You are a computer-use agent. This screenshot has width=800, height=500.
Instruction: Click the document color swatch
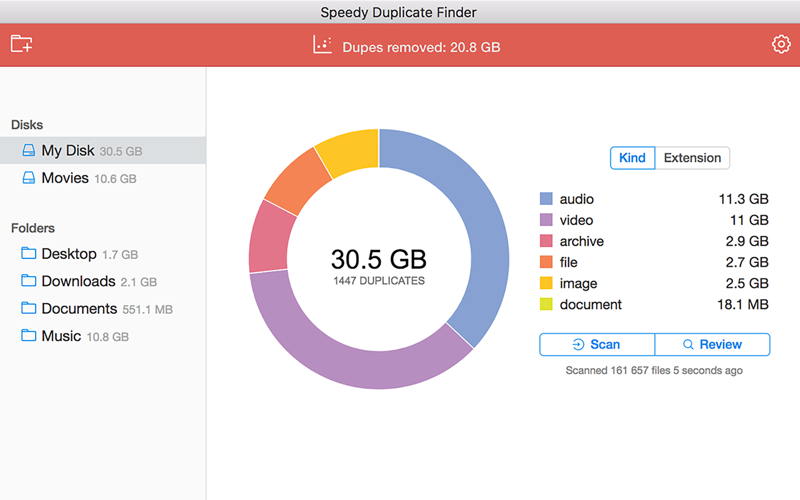point(546,304)
